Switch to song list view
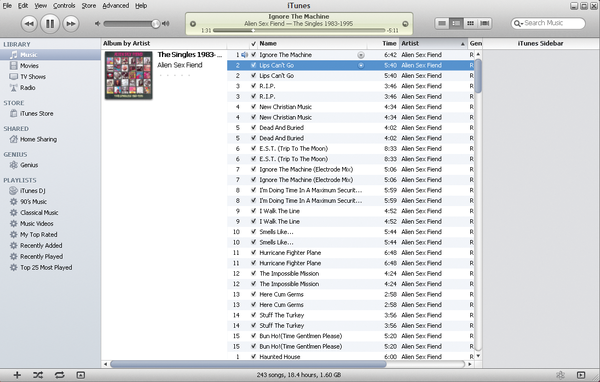 (442, 24)
